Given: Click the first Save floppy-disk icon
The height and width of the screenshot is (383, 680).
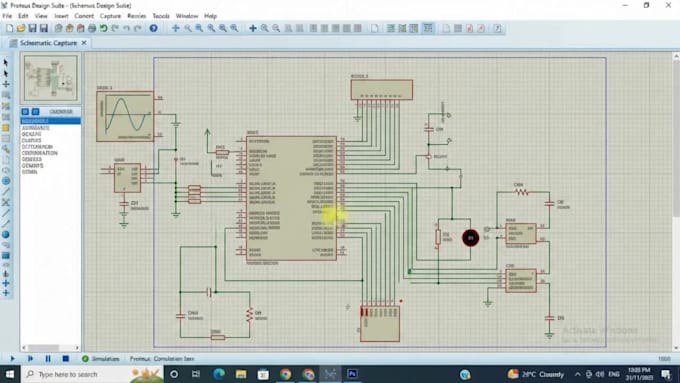Looking at the screenshot, I should coord(32,28).
